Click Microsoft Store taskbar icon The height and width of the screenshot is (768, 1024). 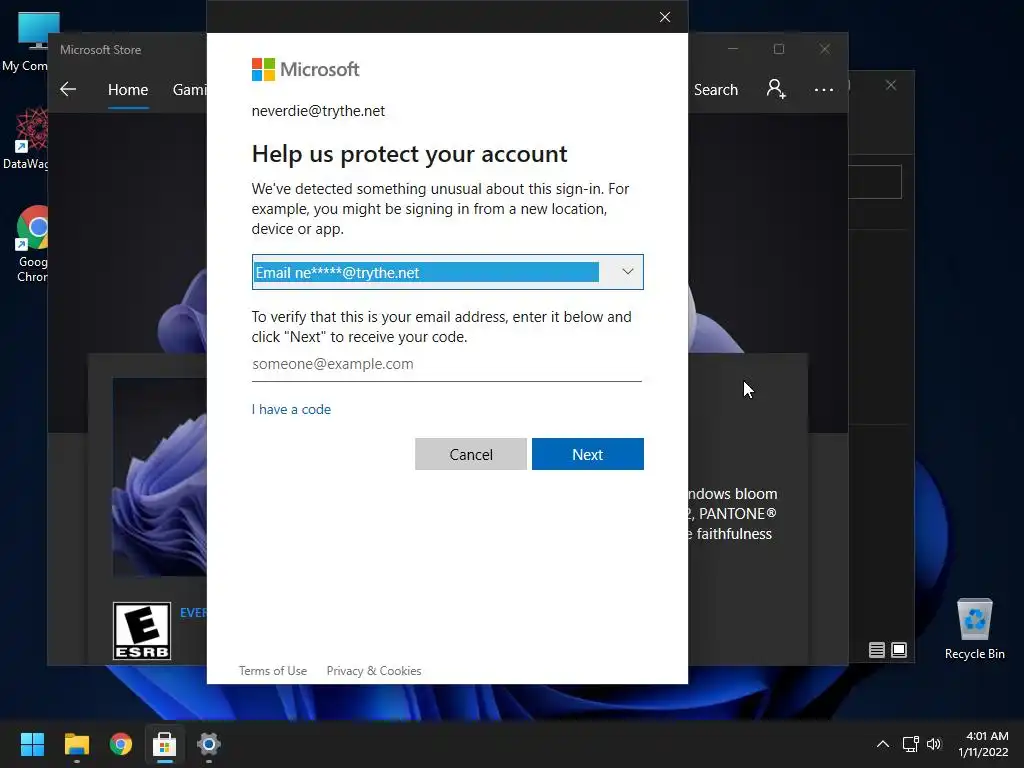[165, 744]
